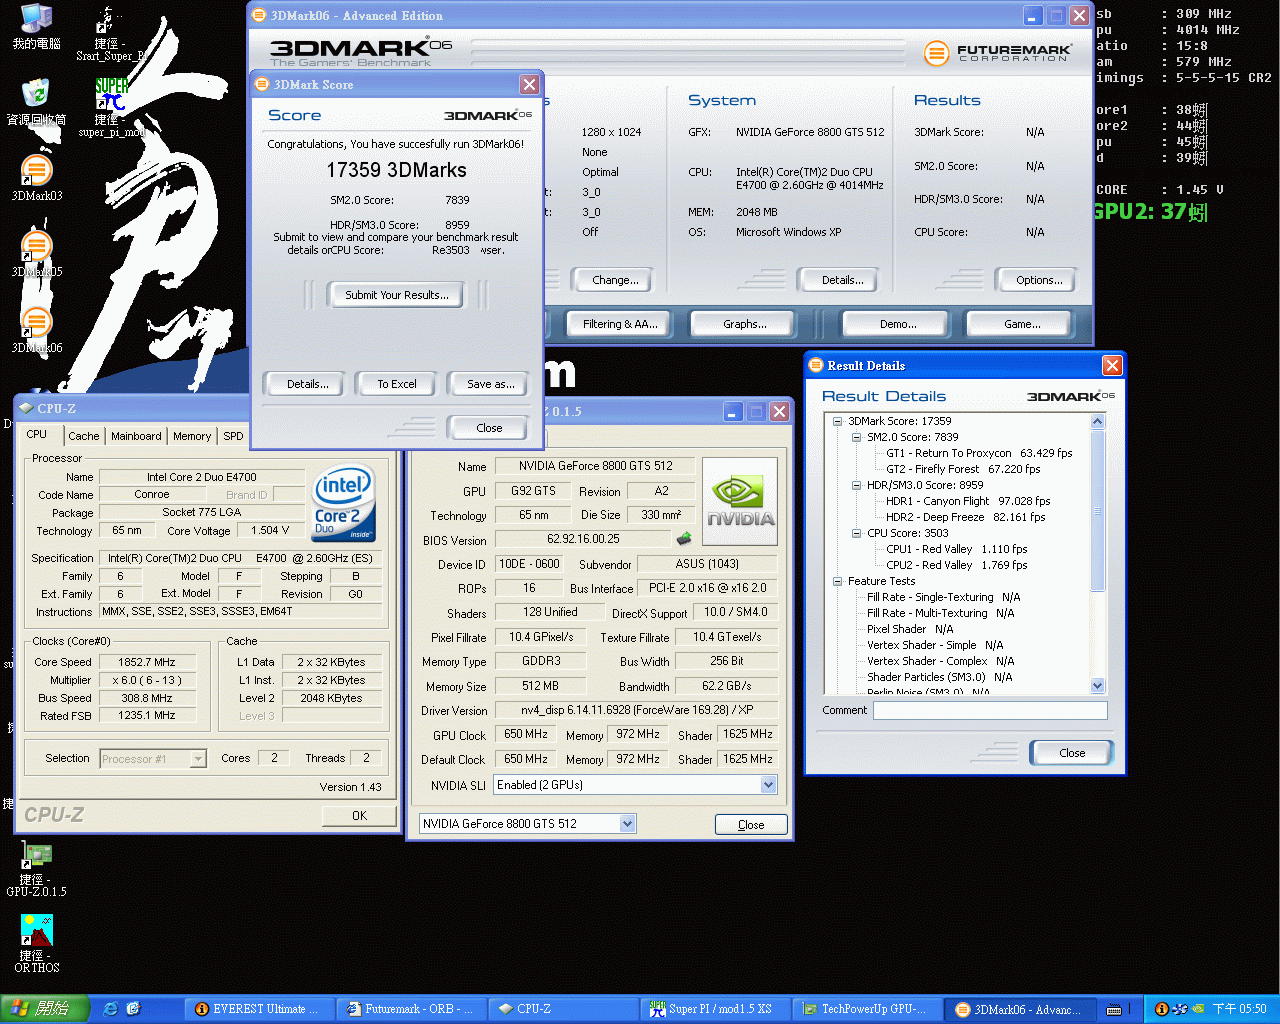Select HDR2 - Deep Freeze result row
This screenshot has width=1280, height=1024.
965,517
